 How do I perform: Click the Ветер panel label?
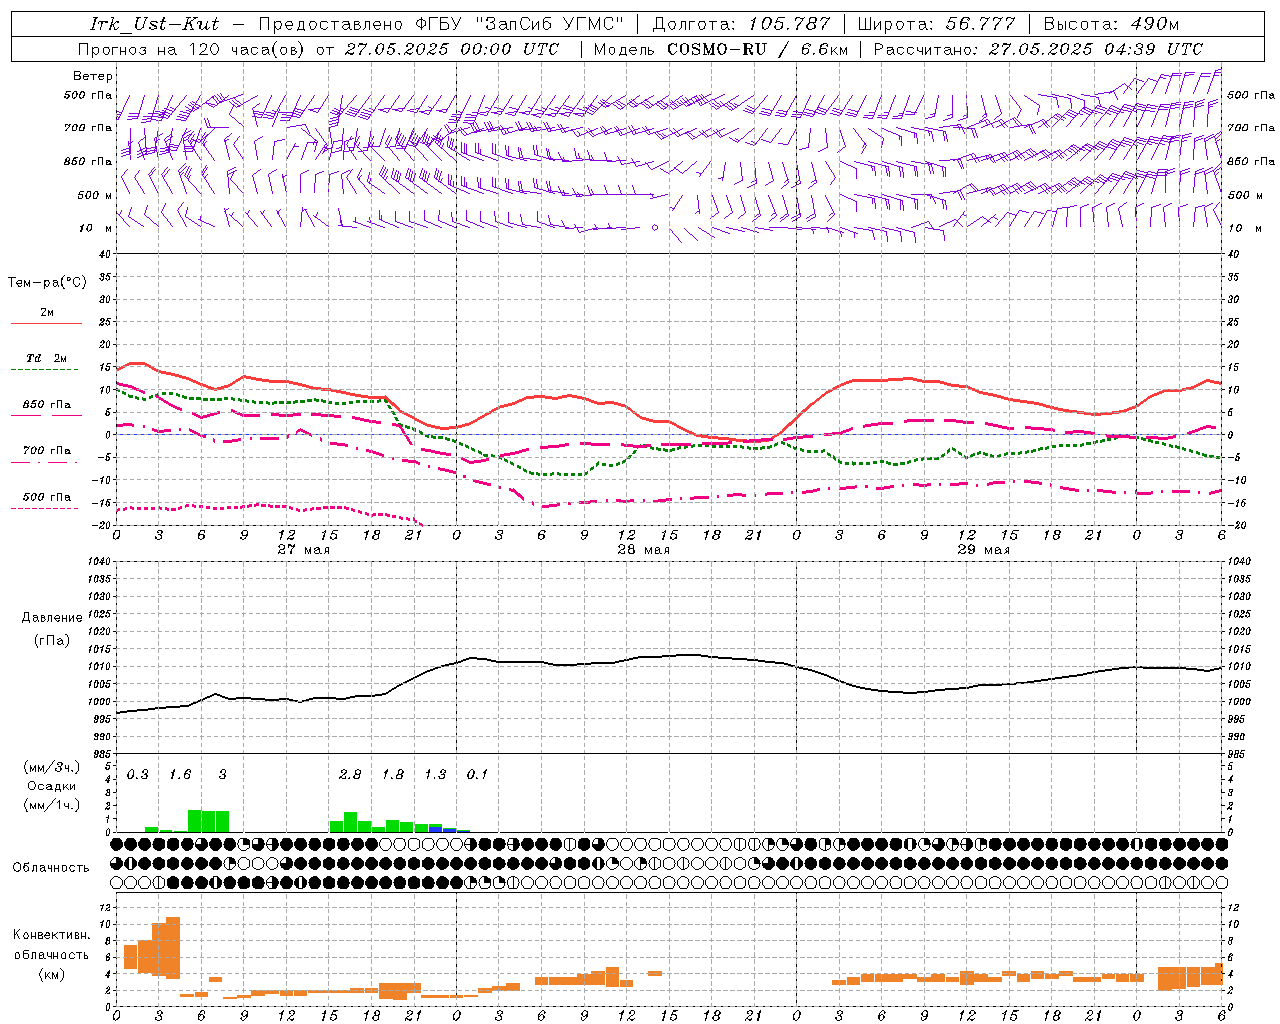pyautogui.click(x=93, y=76)
